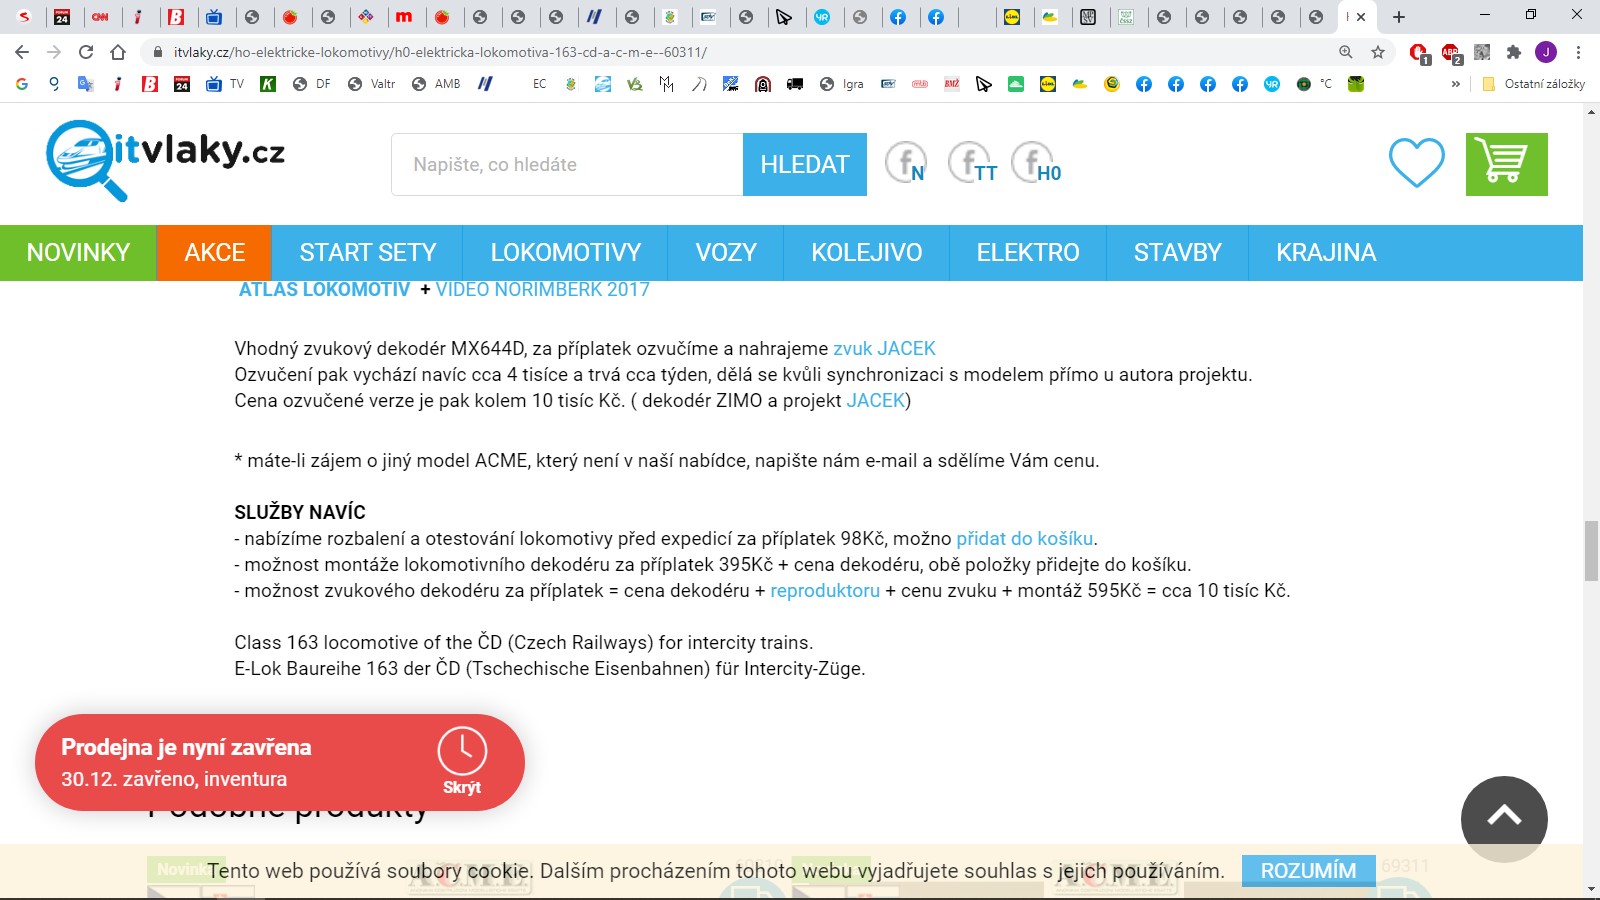View site info via the padlock

tap(157, 52)
